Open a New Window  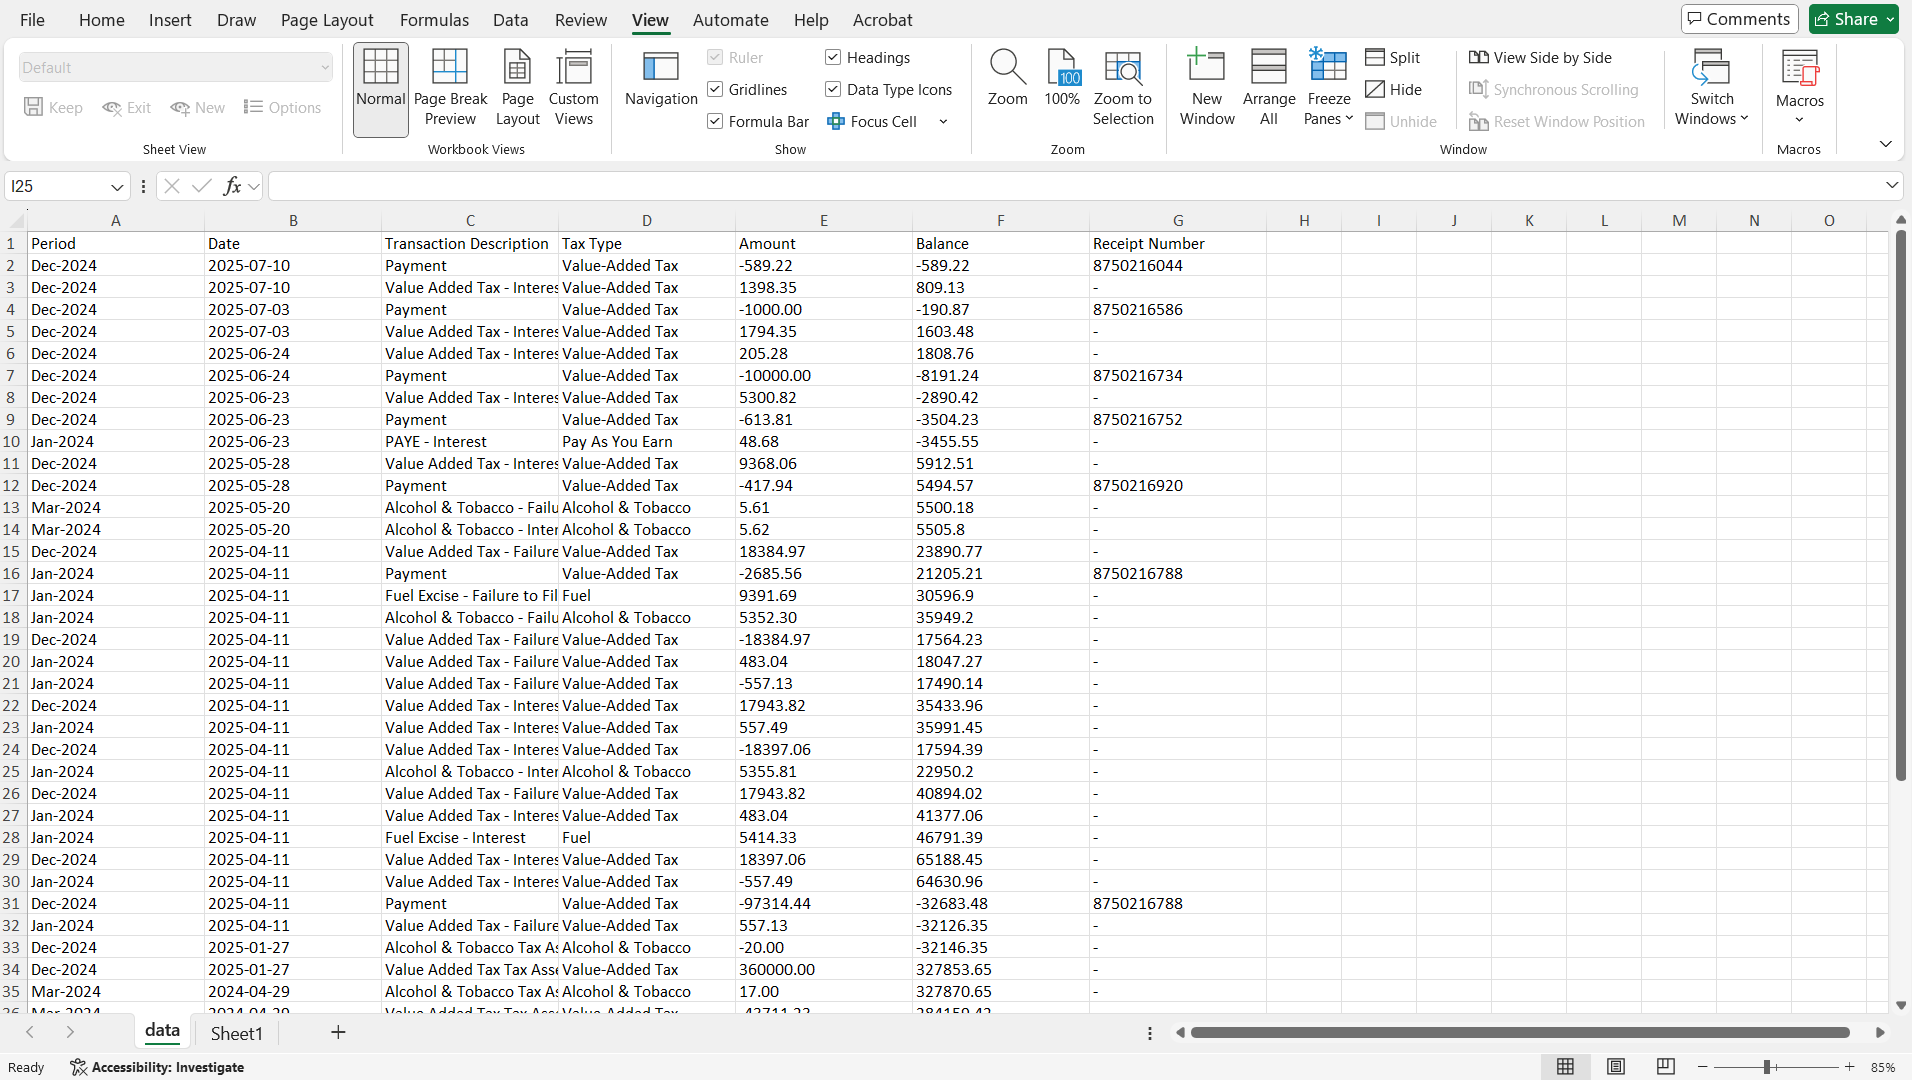coord(1207,88)
